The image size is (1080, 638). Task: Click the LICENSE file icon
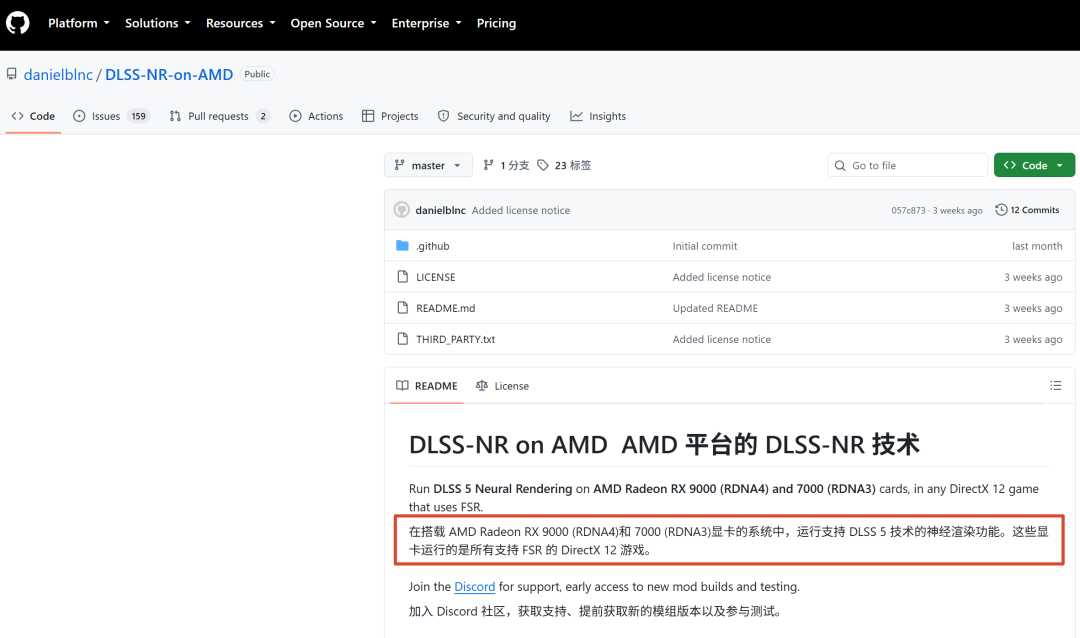(x=402, y=276)
